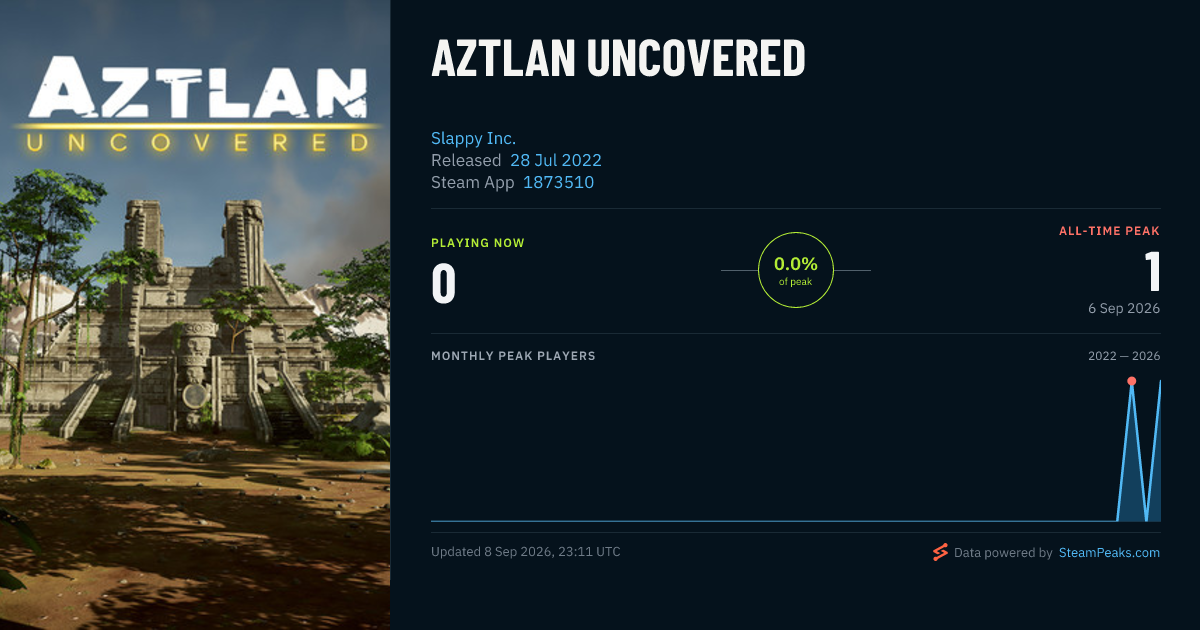Click the 6 Sep 2026 peak date
The image size is (1200, 630).
coord(1124,308)
